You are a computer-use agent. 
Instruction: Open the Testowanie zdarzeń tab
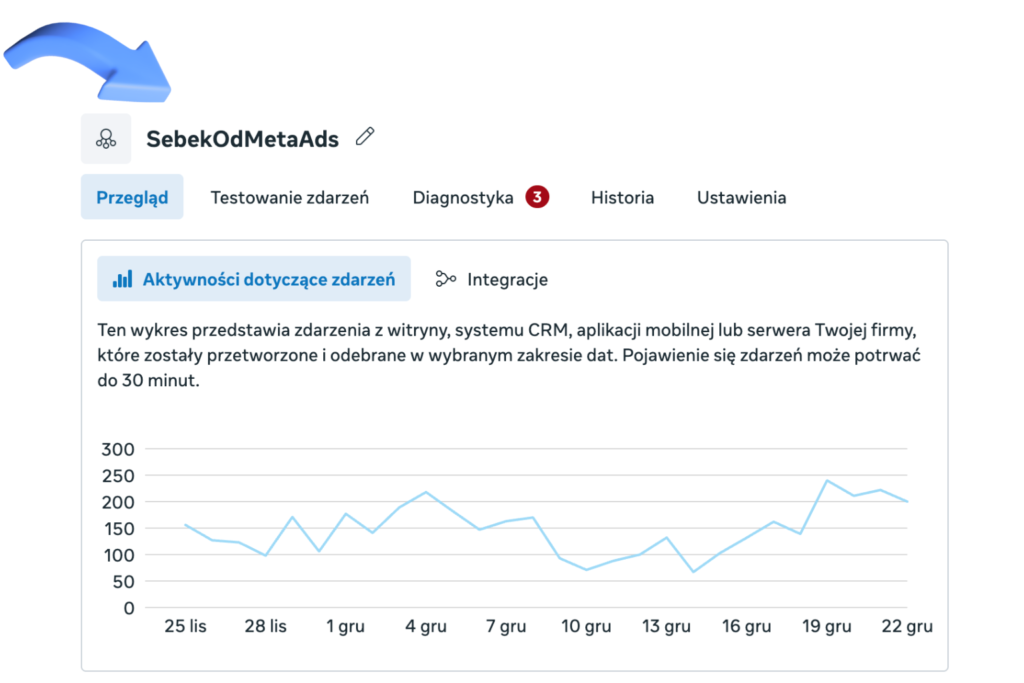[x=289, y=198]
